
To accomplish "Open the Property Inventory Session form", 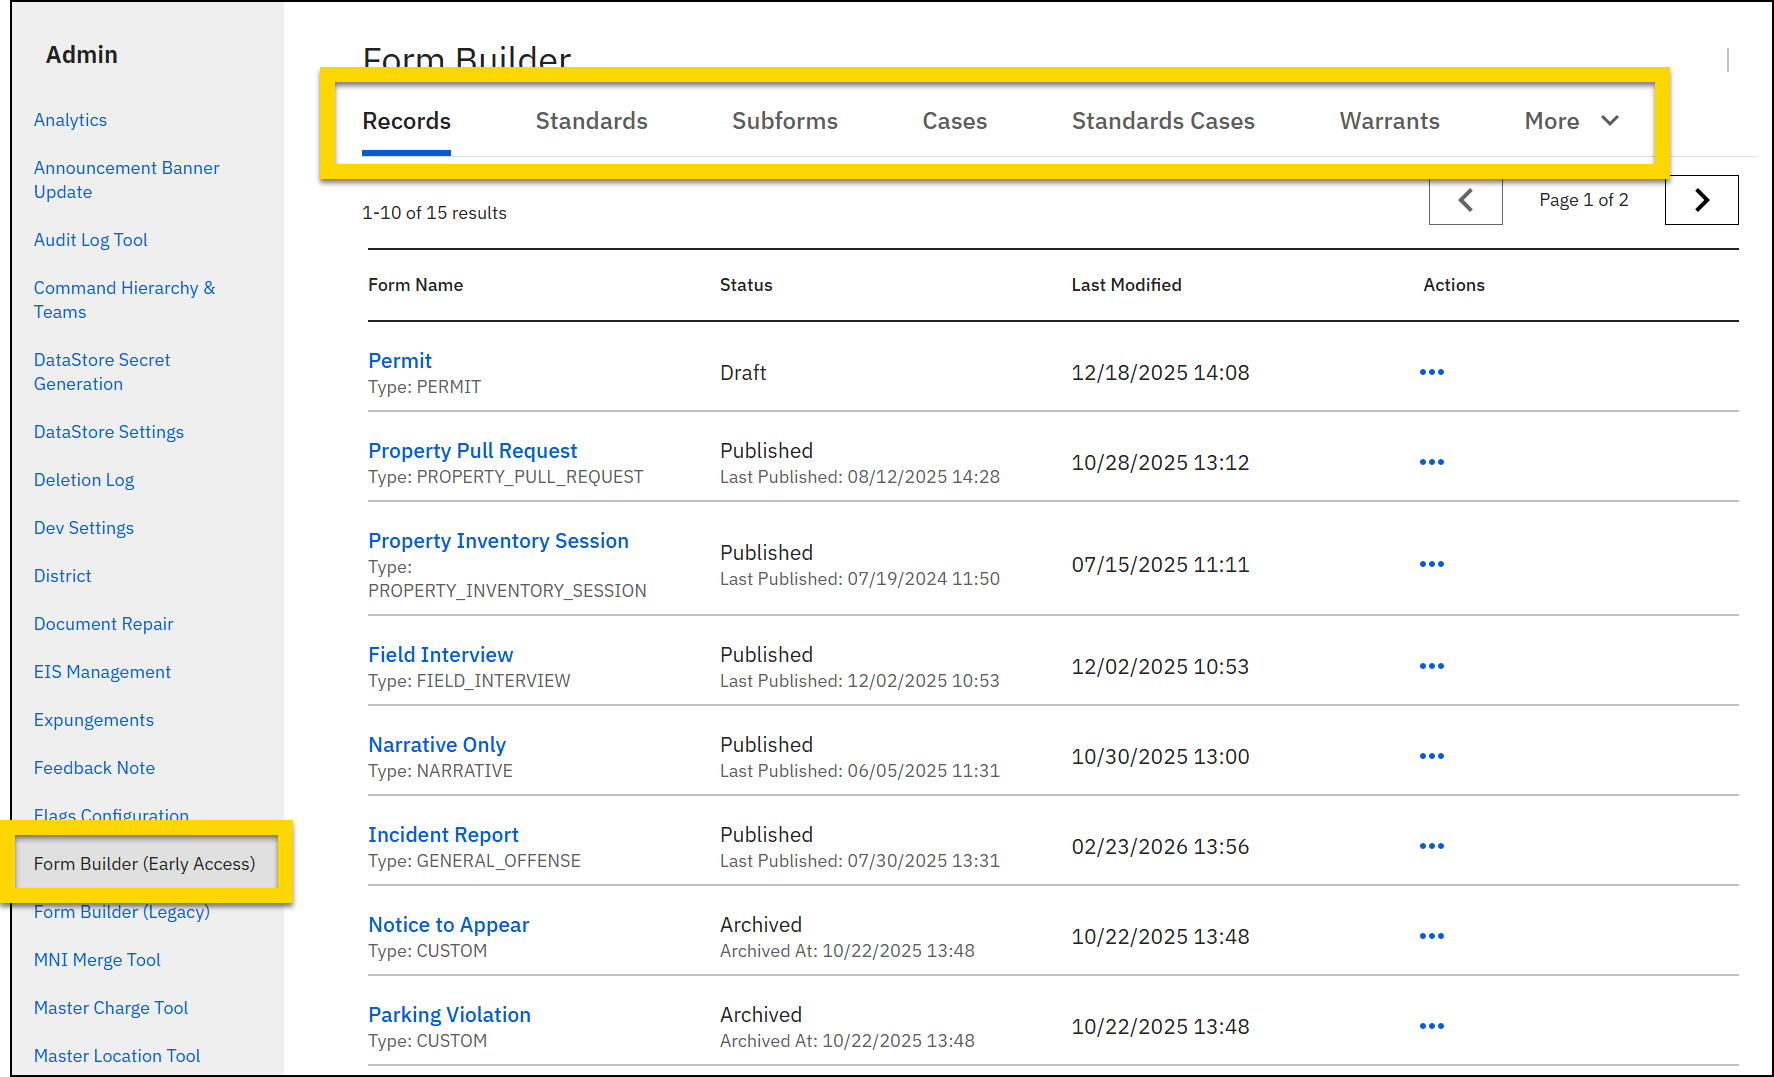I will (498, 540).
